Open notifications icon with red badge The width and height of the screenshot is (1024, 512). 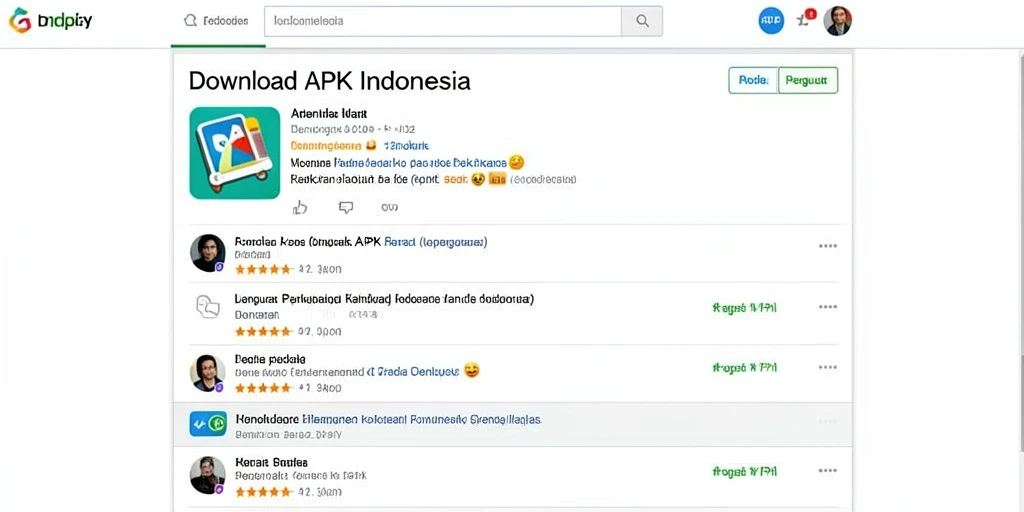coord(806,19)
